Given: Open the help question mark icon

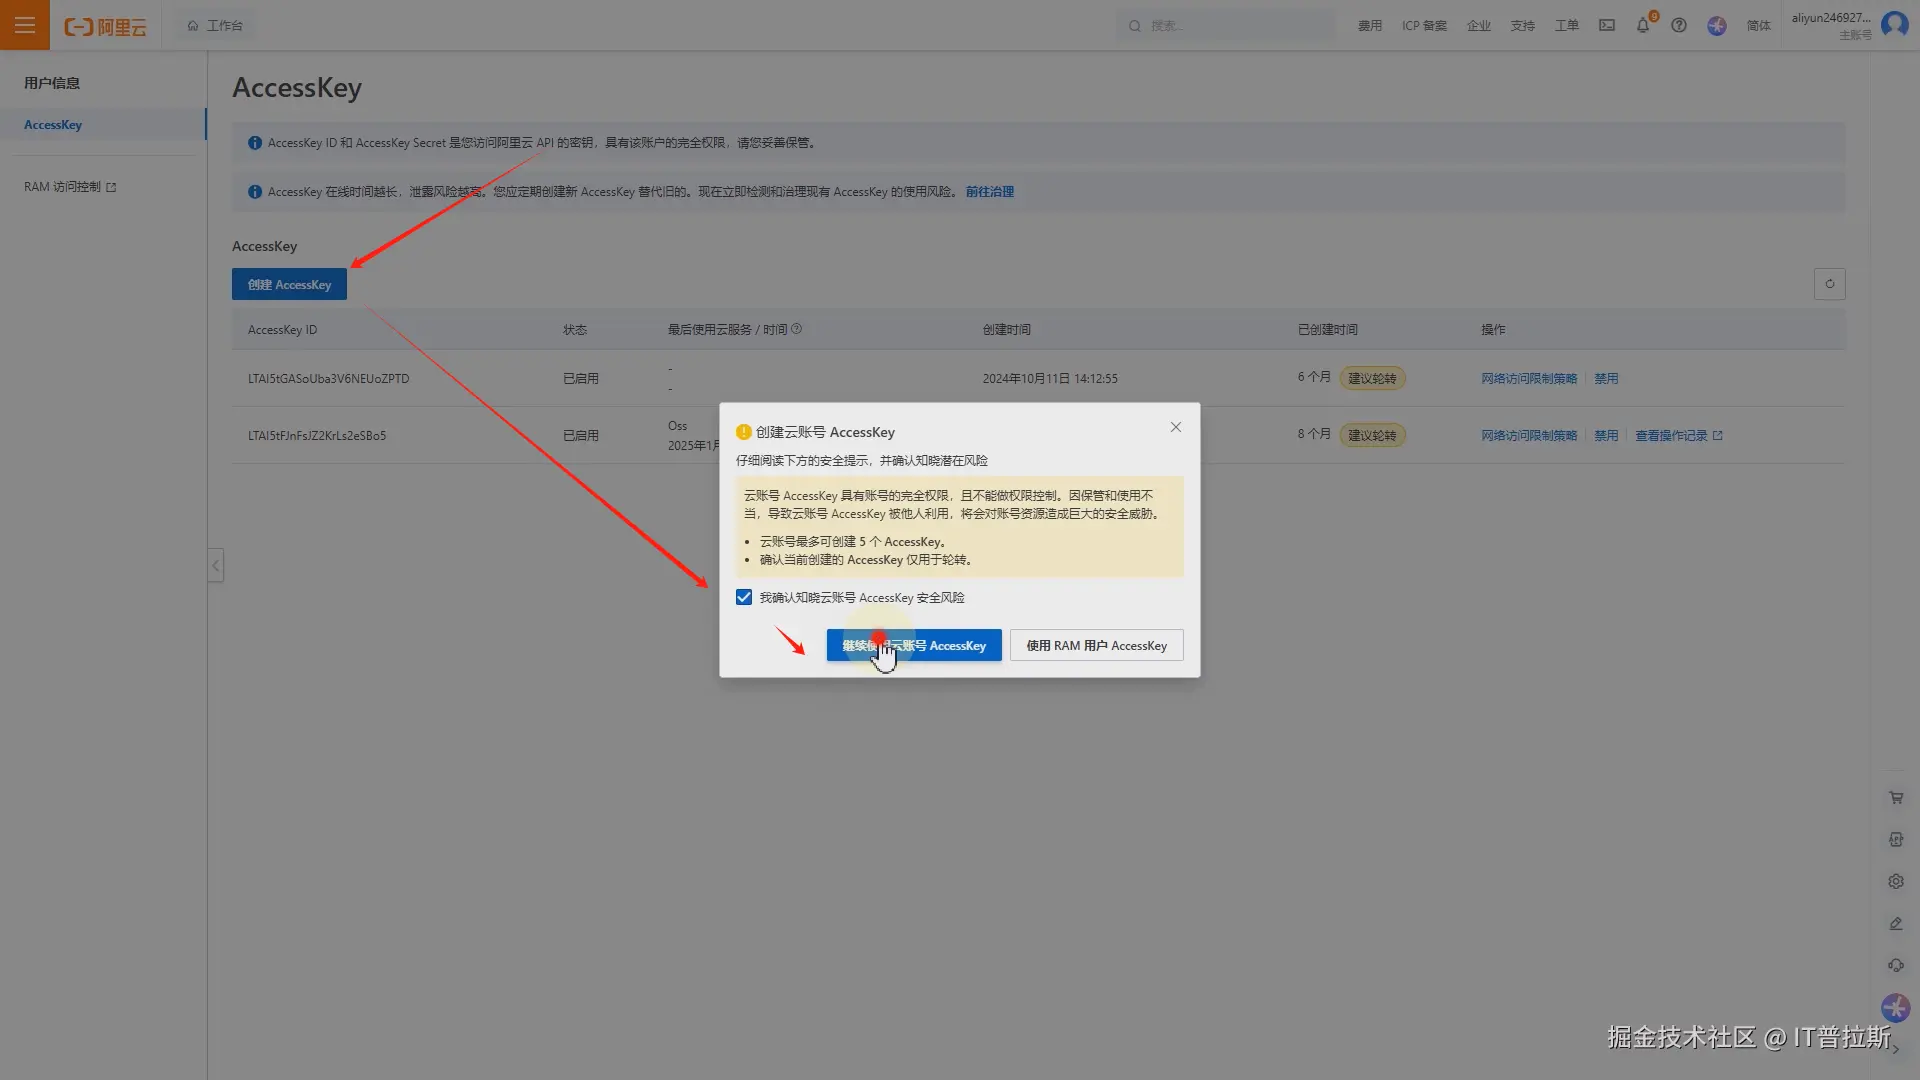Looking at the screenshot, I should click(1679, 26).
